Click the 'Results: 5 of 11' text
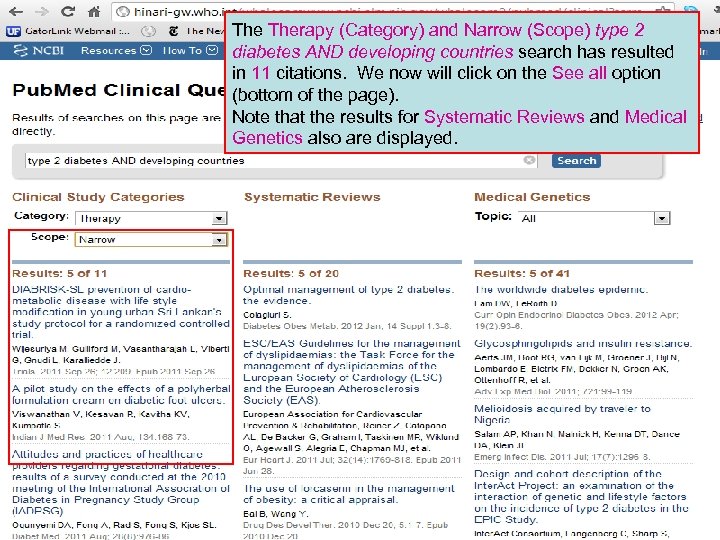 pyautogui.click(x=59, y=274)
